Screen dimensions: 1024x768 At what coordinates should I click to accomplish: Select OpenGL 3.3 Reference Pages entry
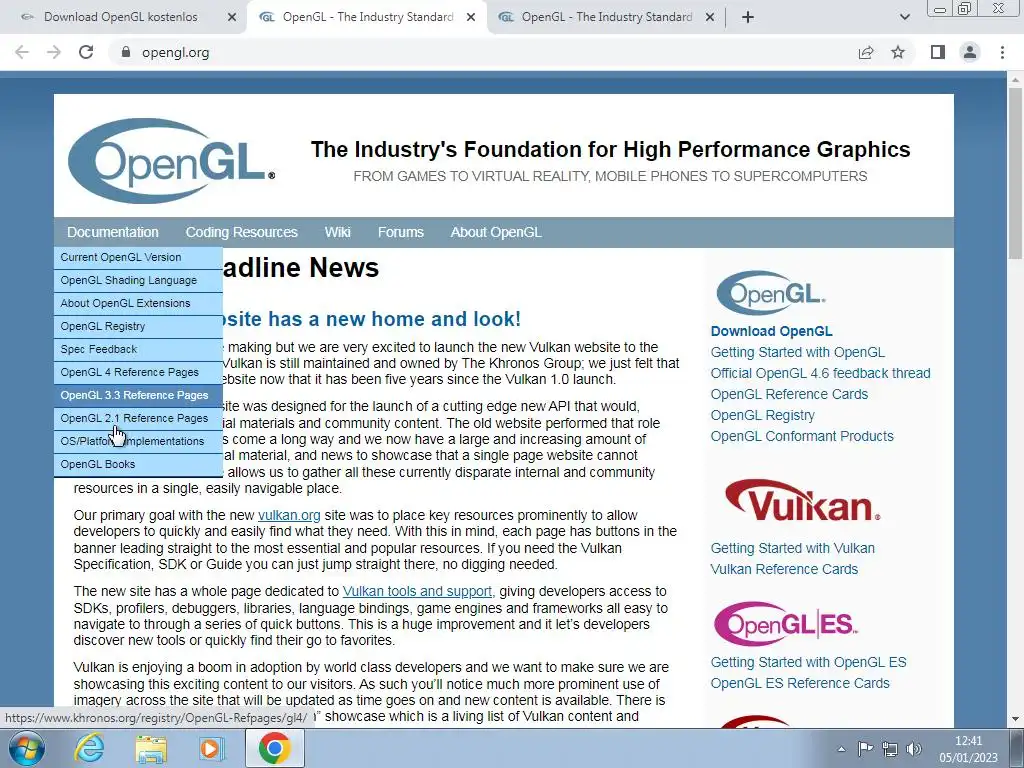[138, 395]
